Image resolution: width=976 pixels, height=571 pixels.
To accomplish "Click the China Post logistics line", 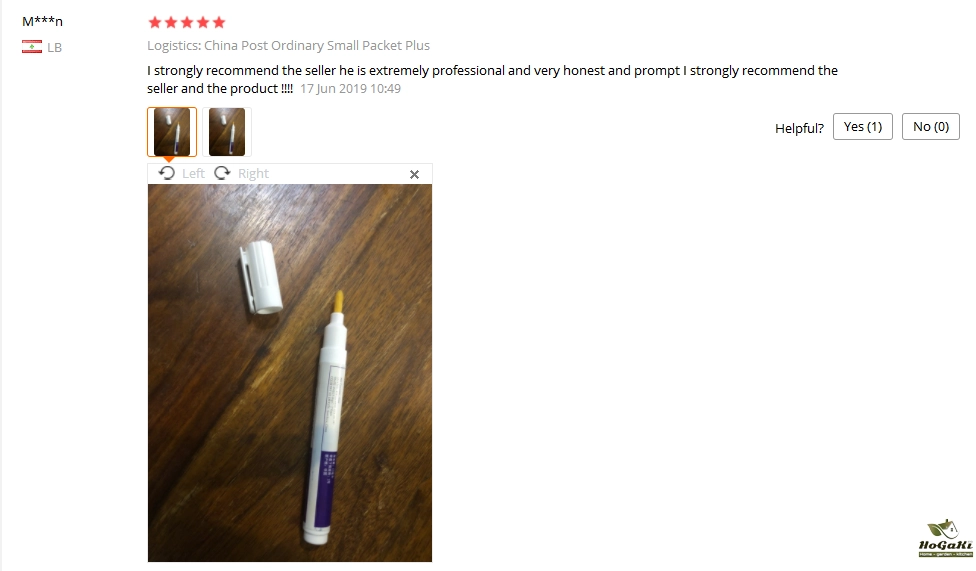I will [288, 45].
